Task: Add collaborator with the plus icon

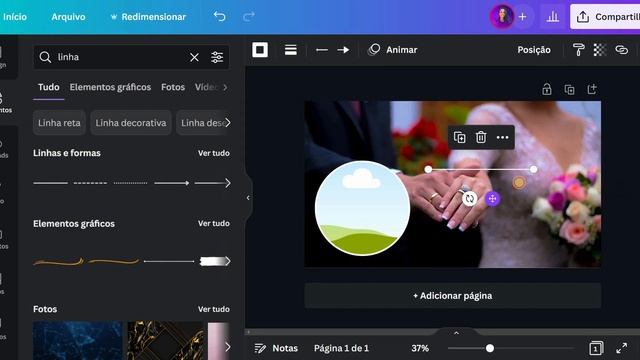Action: pyautogui.click(x=522, y=17)
